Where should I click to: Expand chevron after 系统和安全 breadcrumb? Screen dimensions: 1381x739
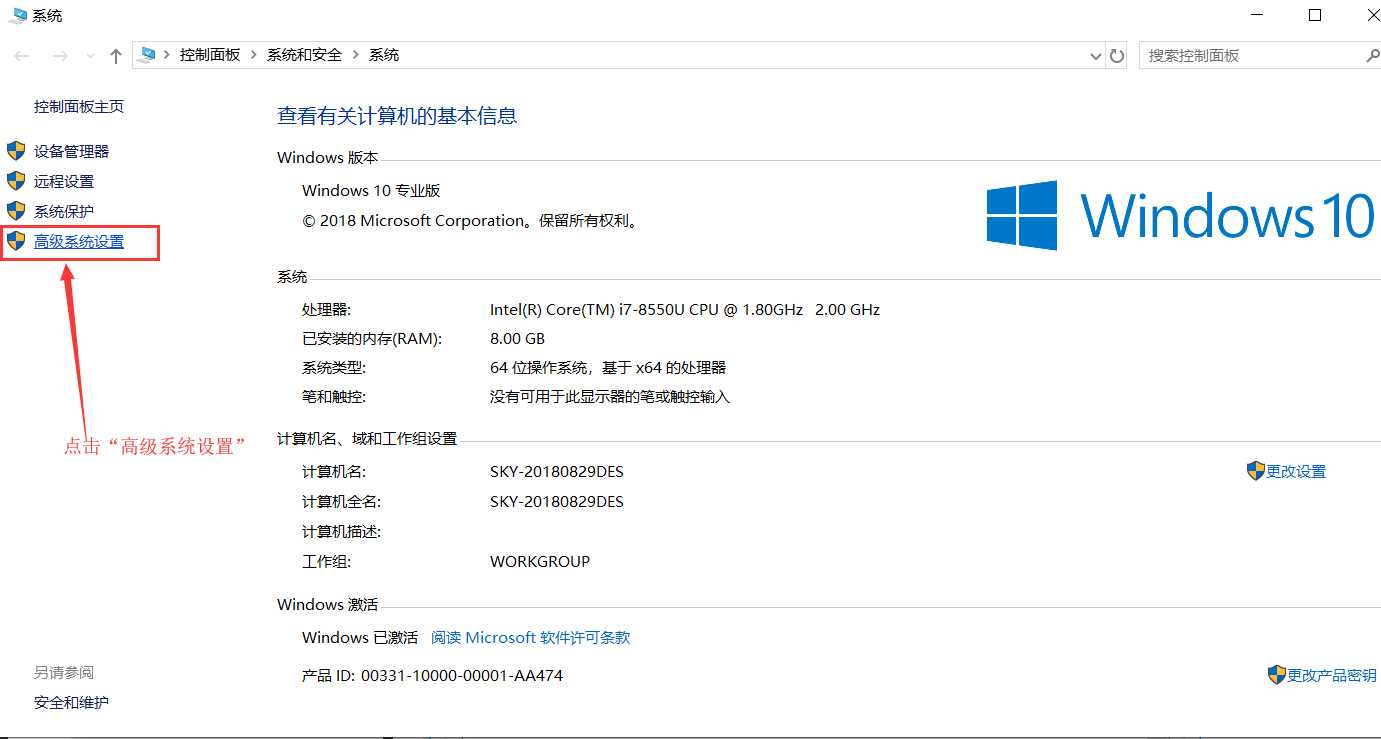pos(356,55)
